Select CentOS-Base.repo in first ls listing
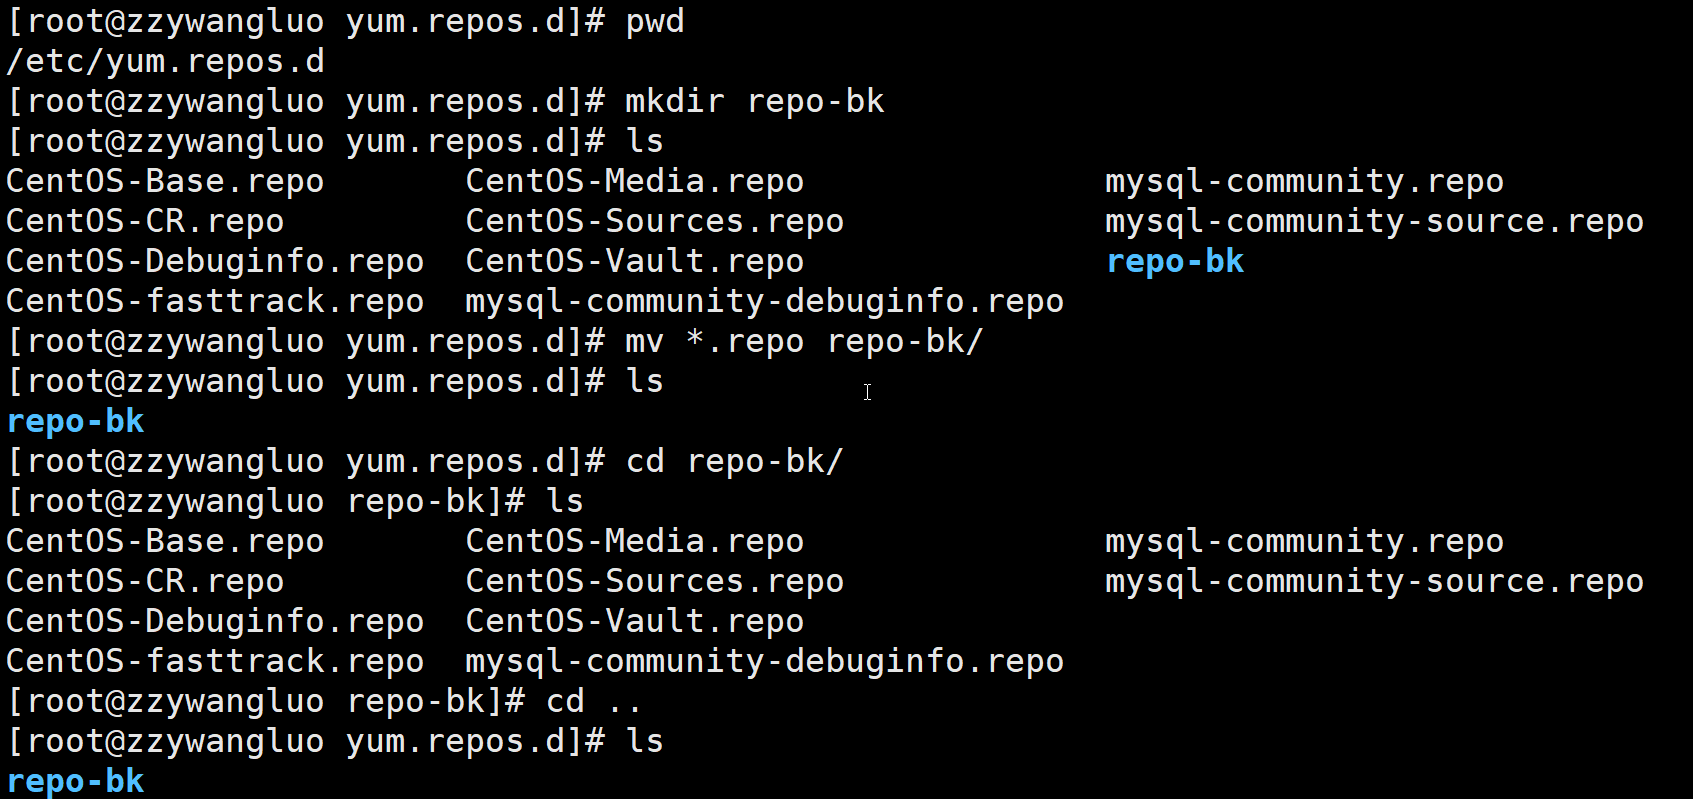 coord(165,182)
